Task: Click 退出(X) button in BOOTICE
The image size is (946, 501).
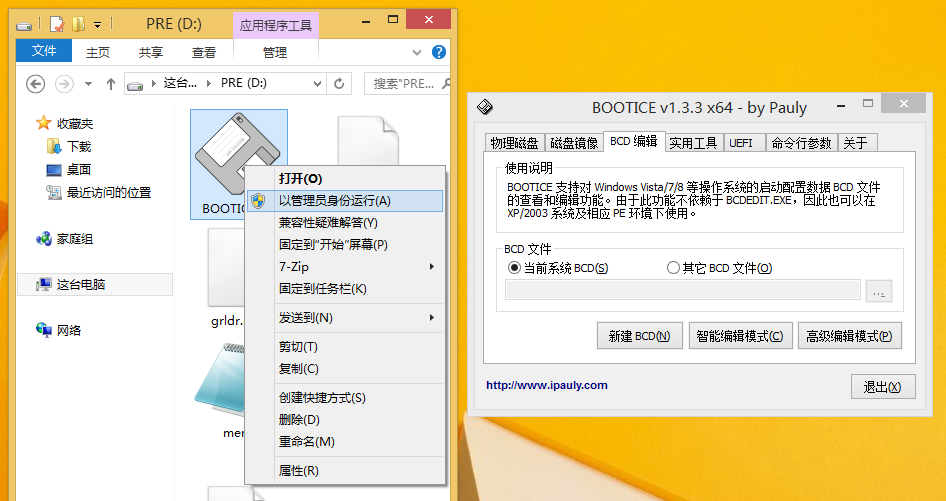Action: pyautogui.click(x=883, y=387)
